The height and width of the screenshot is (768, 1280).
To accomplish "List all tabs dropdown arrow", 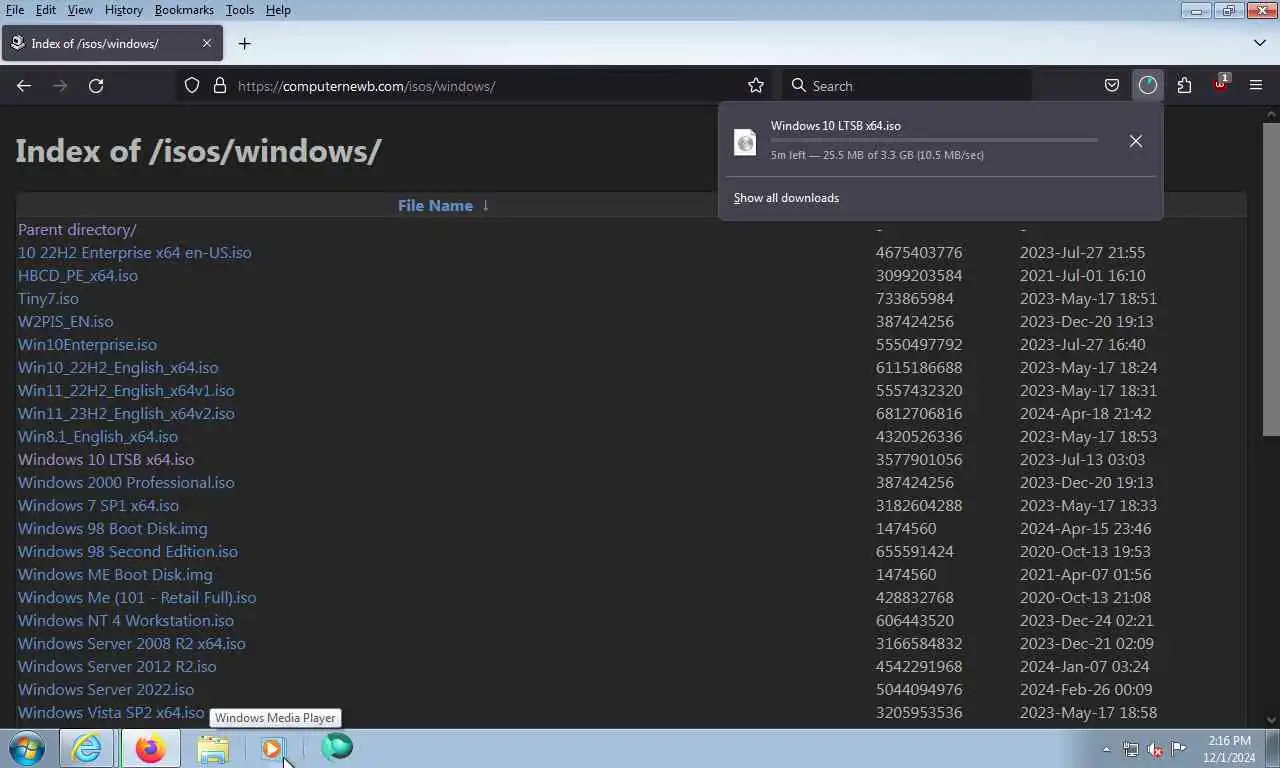I will [x=1259, y=43].
